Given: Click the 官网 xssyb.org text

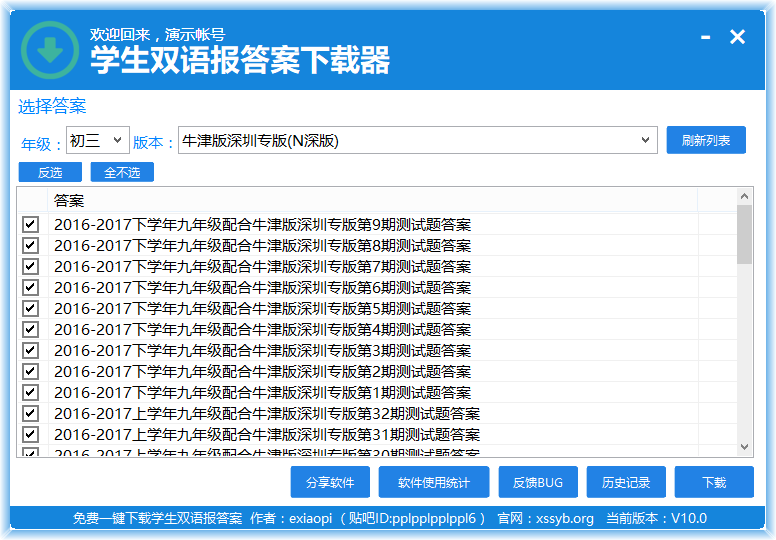Looking at the screenshot, I should (x=545, y=518).
